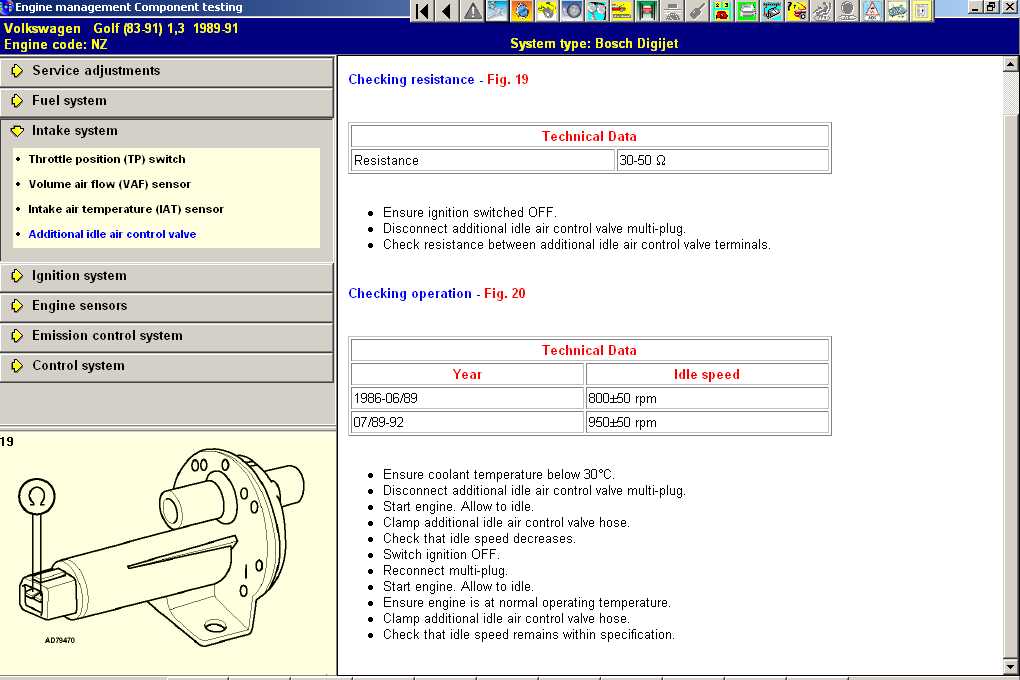
Task: Expand the Emission control system section
Action: [167, 336]
